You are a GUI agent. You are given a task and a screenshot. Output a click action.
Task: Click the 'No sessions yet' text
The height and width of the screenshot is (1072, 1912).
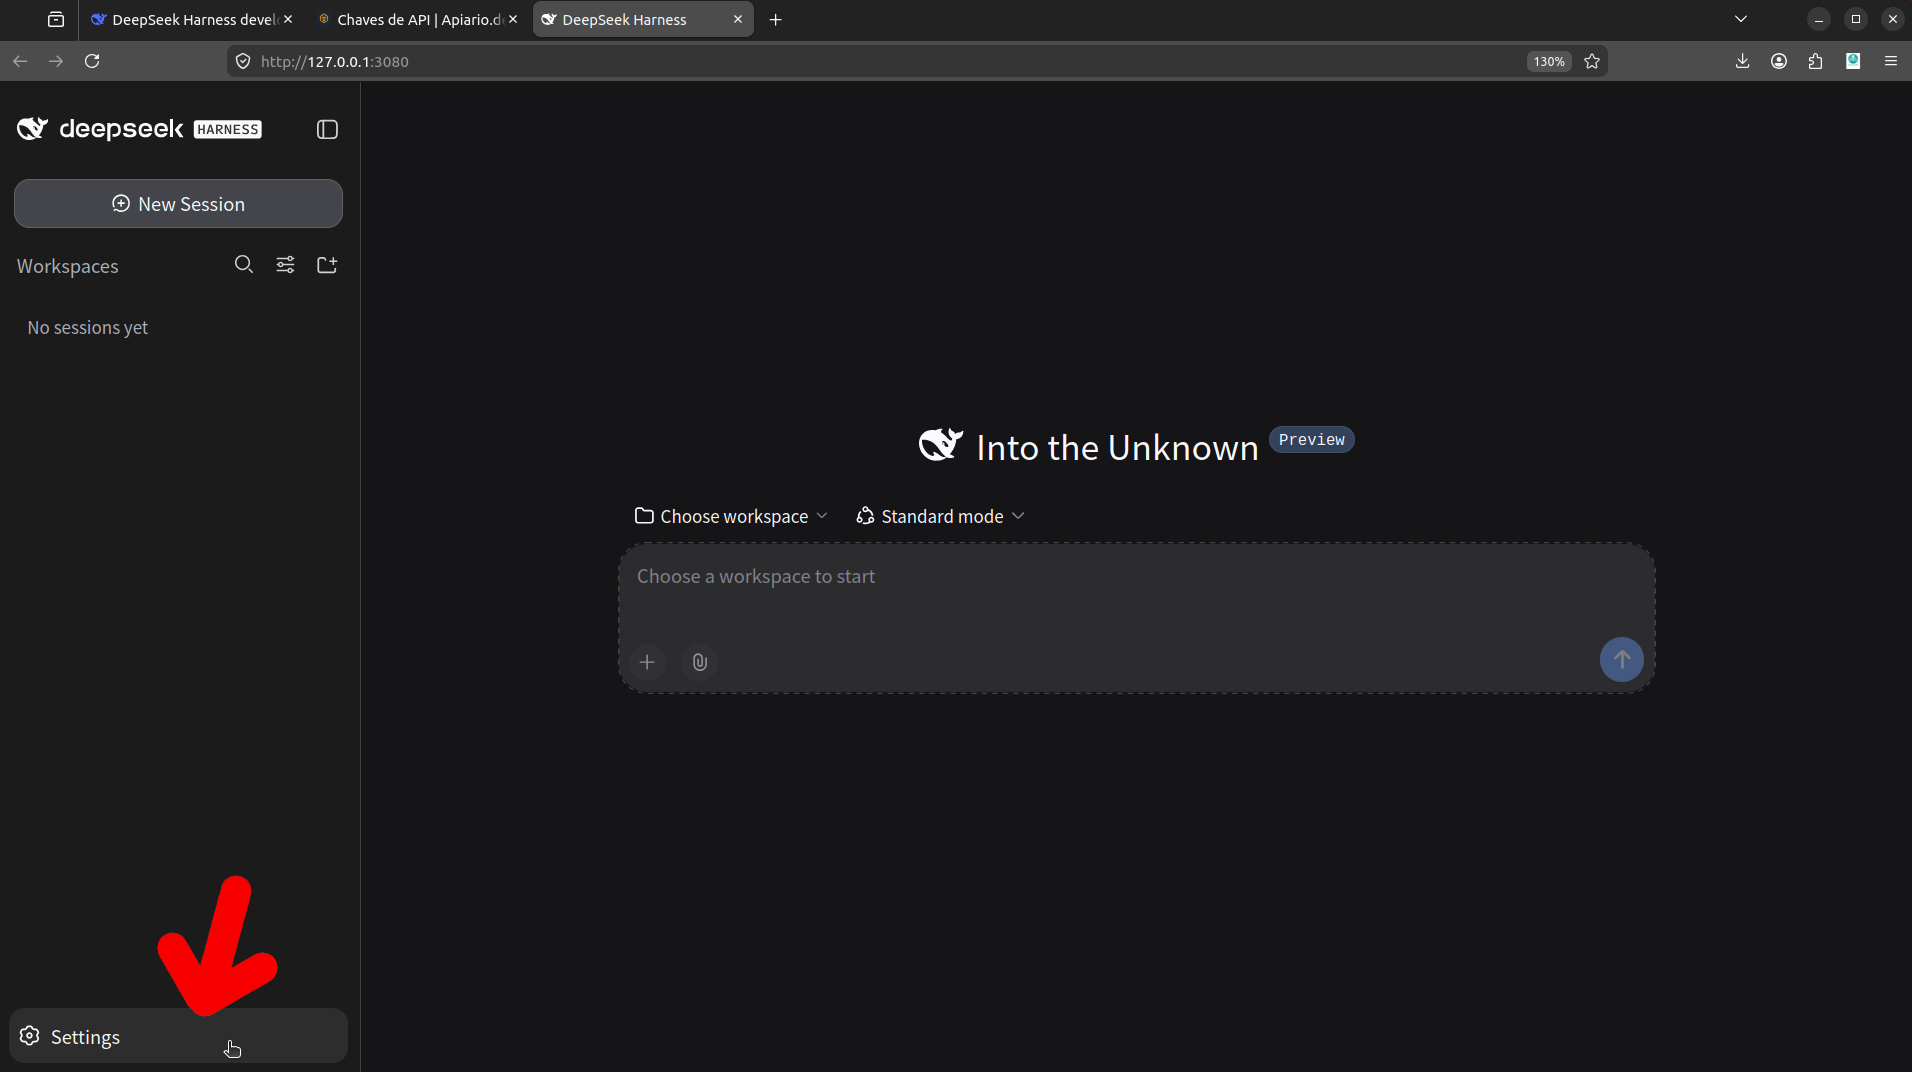coord(88,328)
